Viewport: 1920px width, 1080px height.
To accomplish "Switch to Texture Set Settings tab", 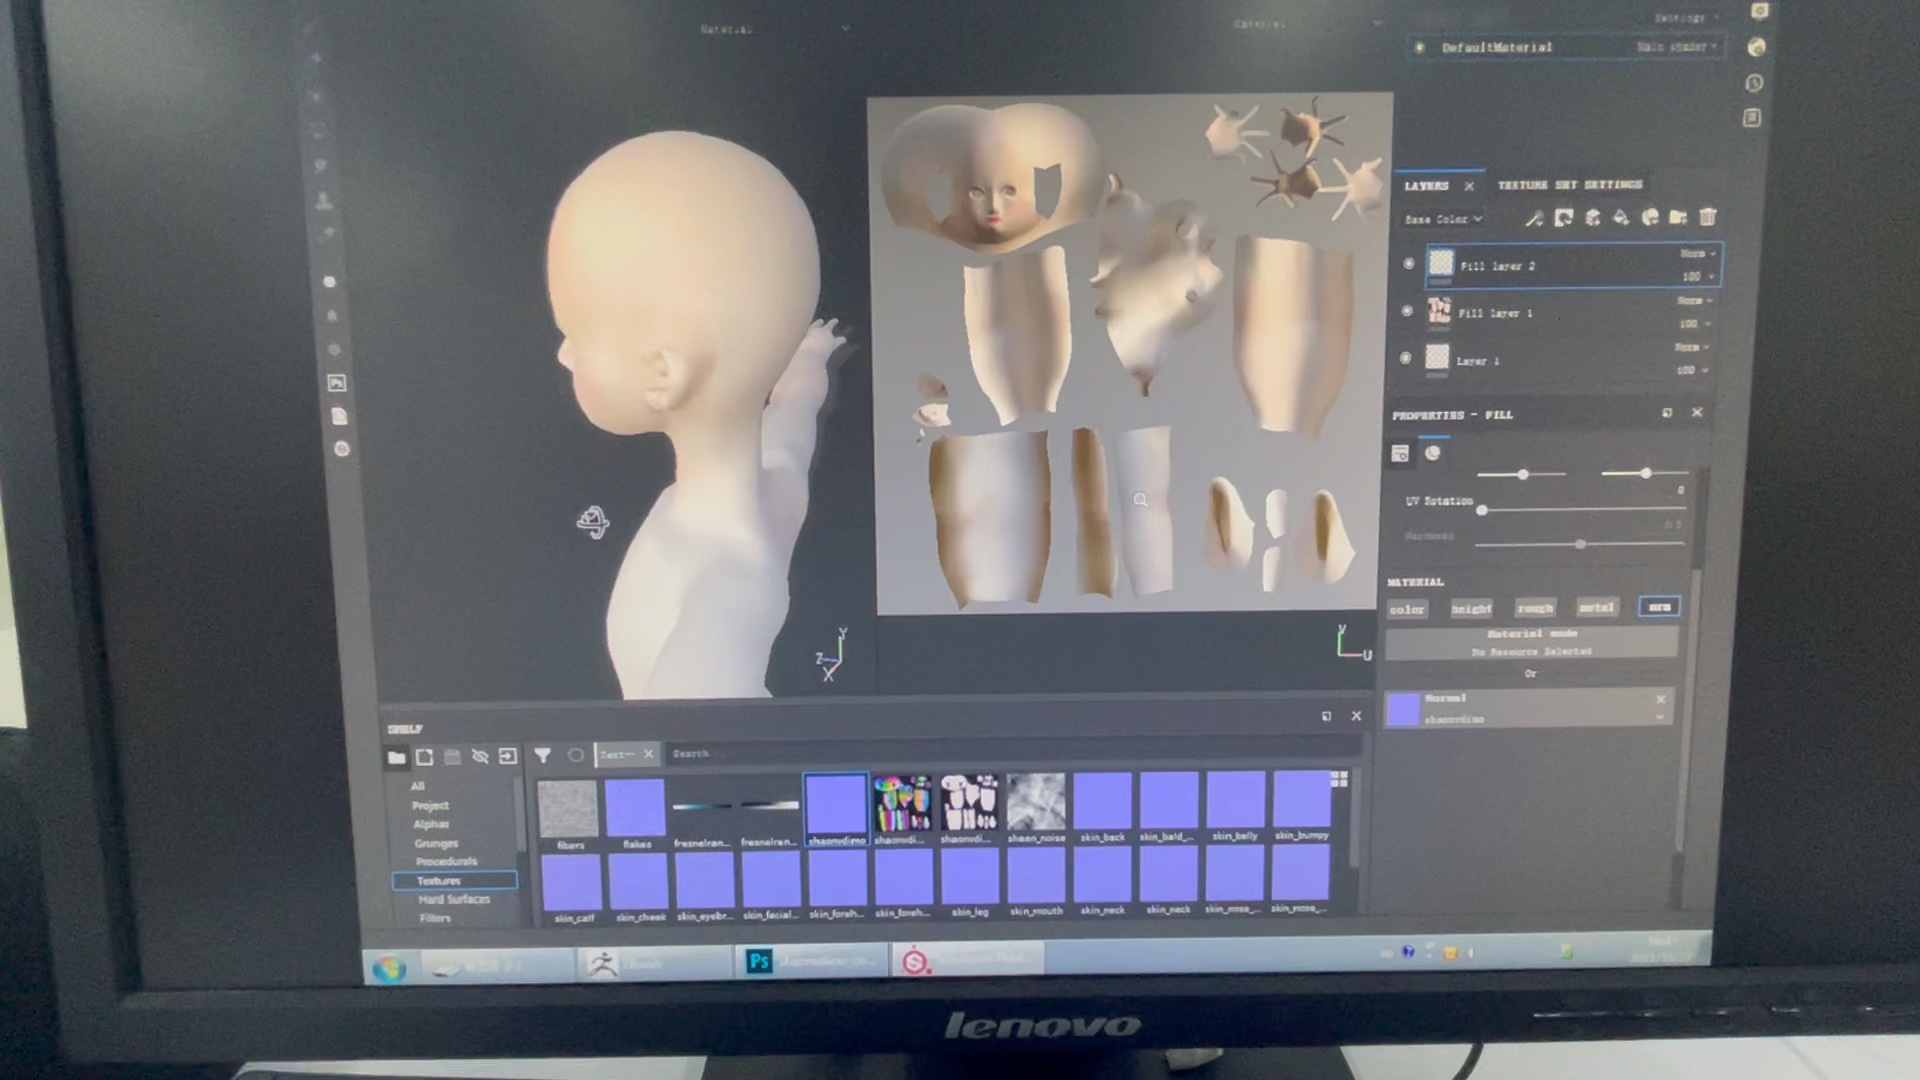I will (x=1569, y=185).
